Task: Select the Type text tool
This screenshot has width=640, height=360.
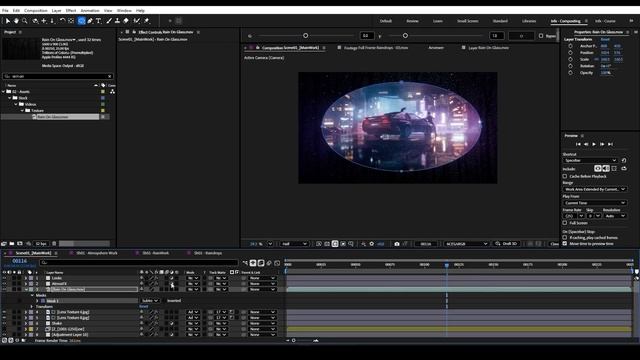Action: (x=98, y=21)
